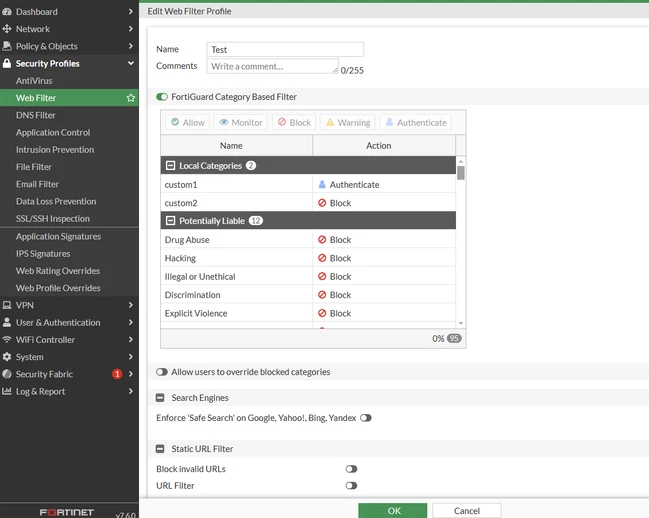This screenshot has height=518, width=649.
Task: Click the Comments text box
Action: (273, 66)
